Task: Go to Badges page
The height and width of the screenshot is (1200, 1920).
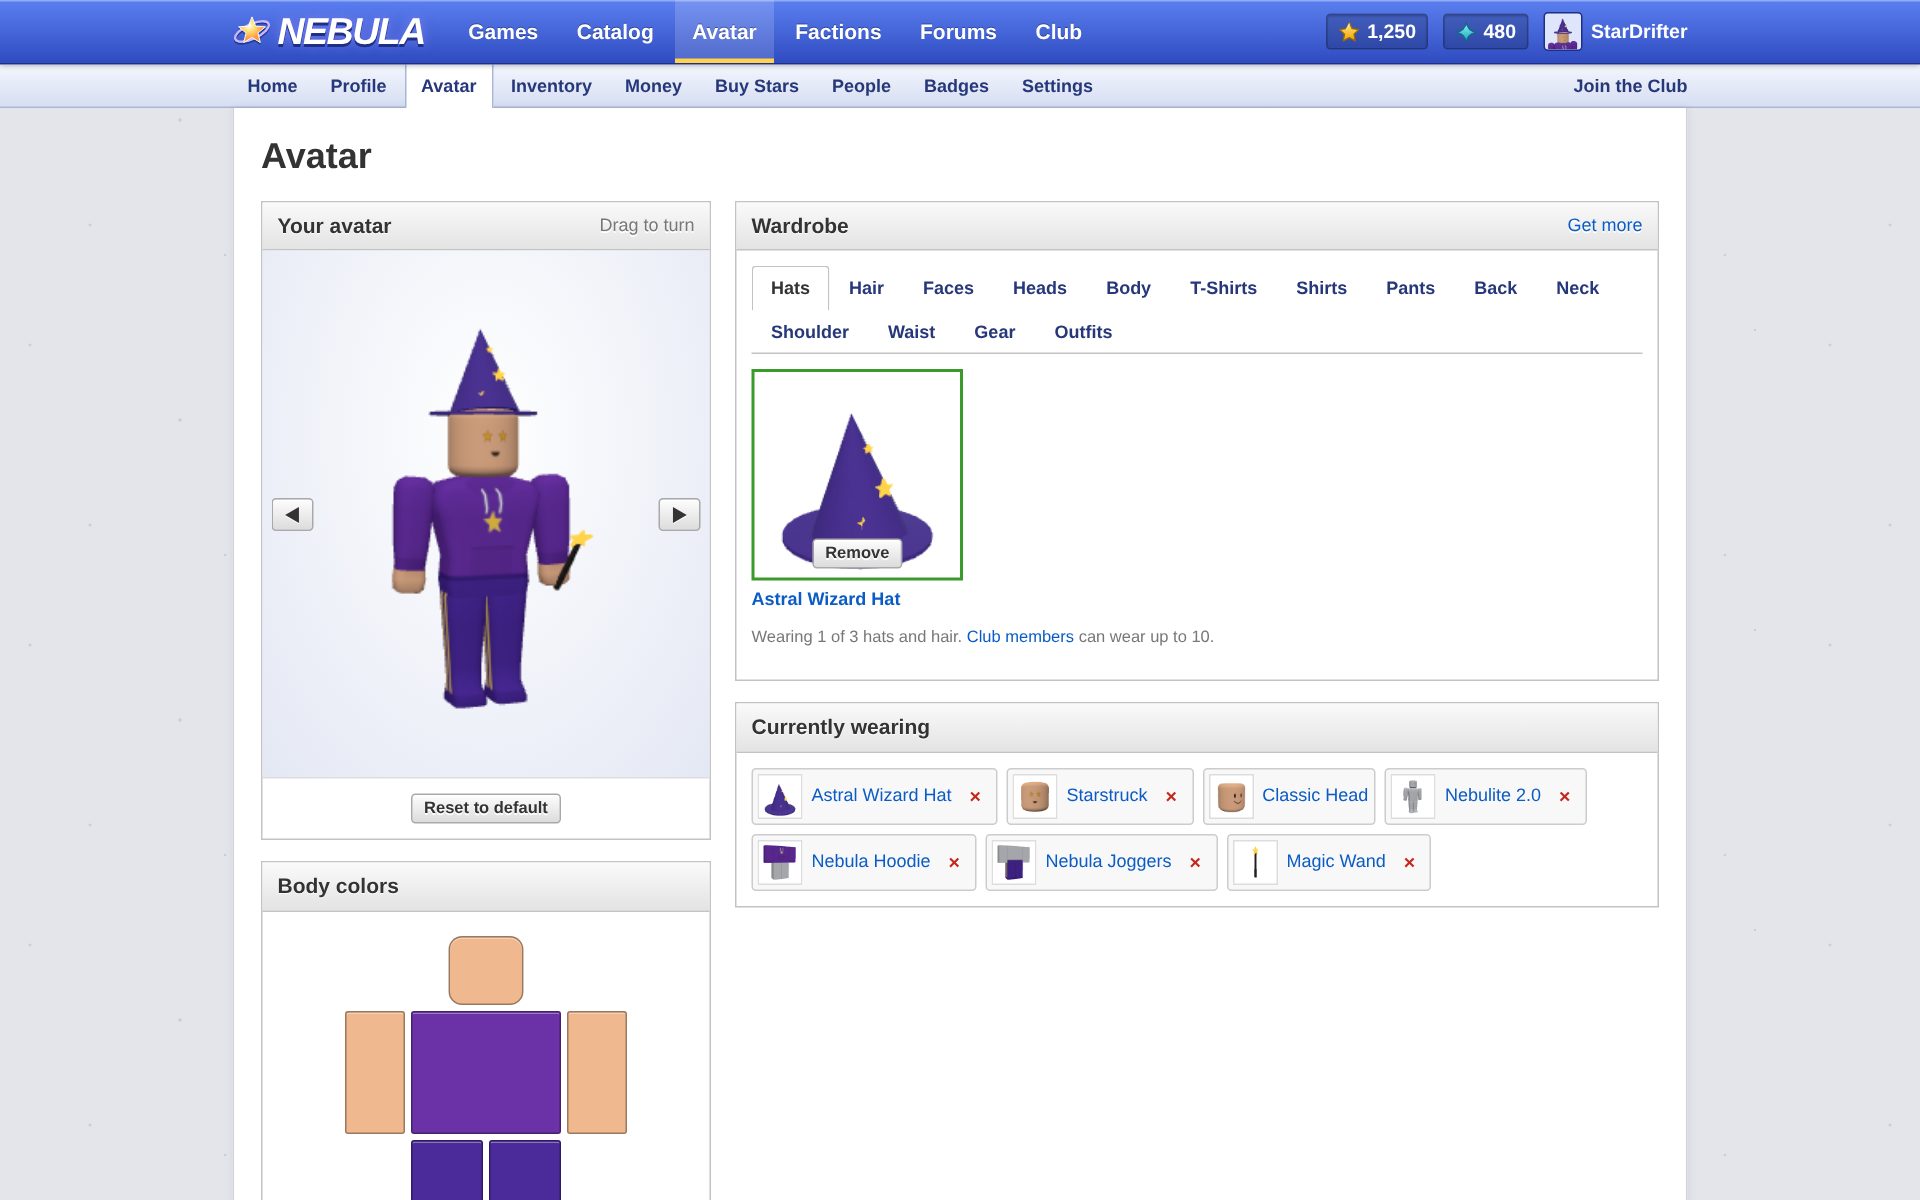Action: [x=956, y=86]
